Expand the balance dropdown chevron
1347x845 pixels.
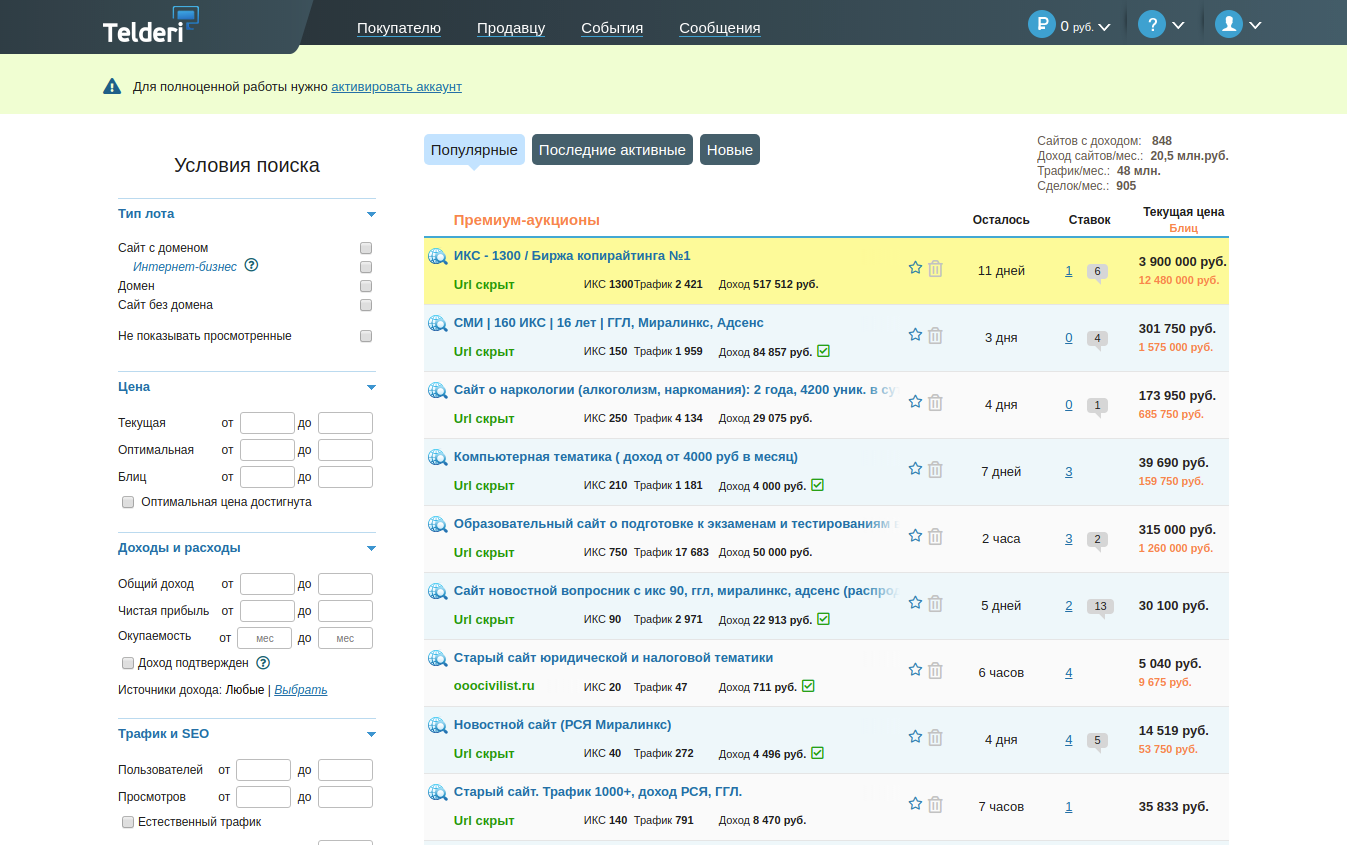coord(1104,27)
